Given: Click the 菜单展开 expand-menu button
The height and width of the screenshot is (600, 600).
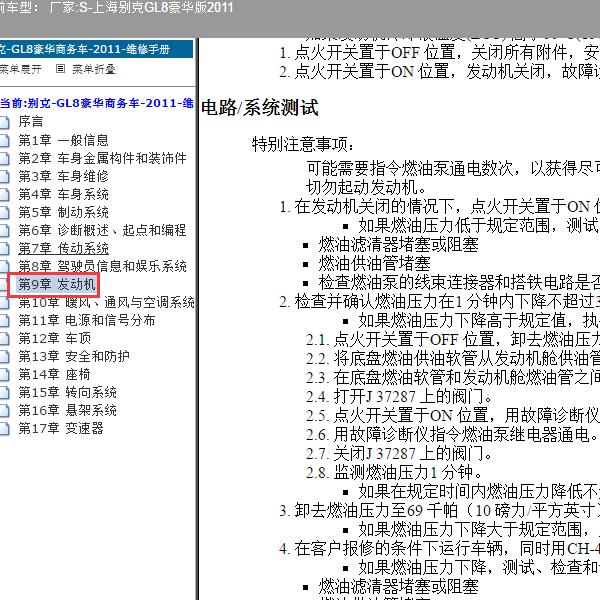Looking at the screenshot, I should [x=20, y=69].
